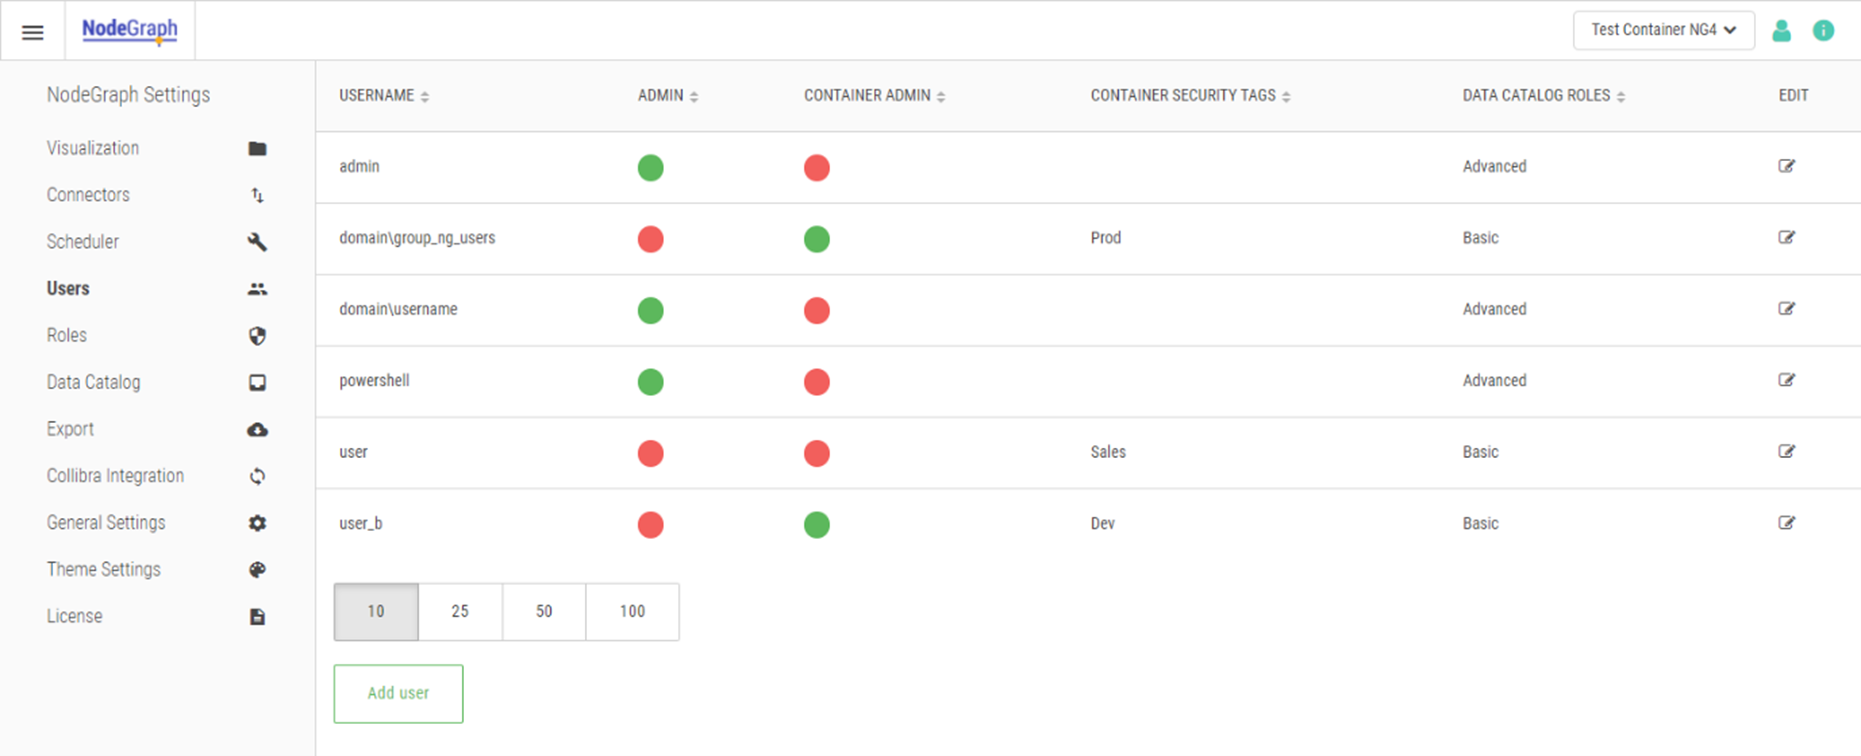Screen dimensions: 1861x756
Task: Click domain\group_ng_users red Admin dot
Action: pos(651,239)
